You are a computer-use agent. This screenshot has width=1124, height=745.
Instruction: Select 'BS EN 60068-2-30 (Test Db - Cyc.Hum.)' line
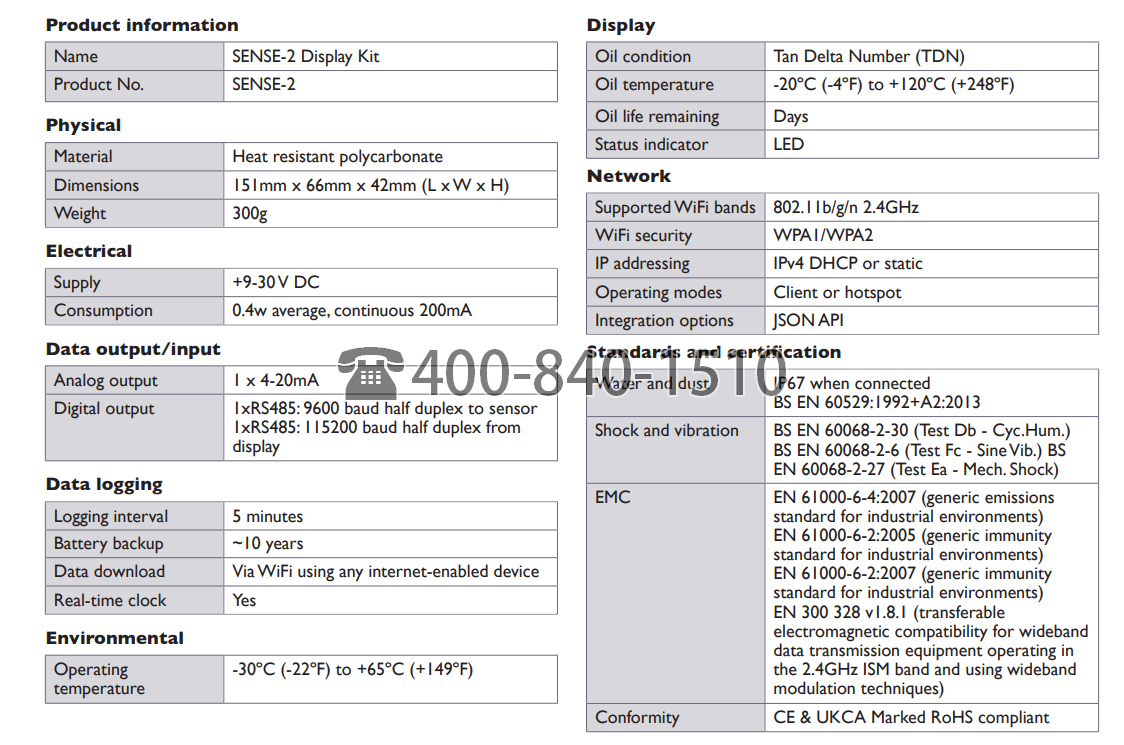click(x=921, y=430)
